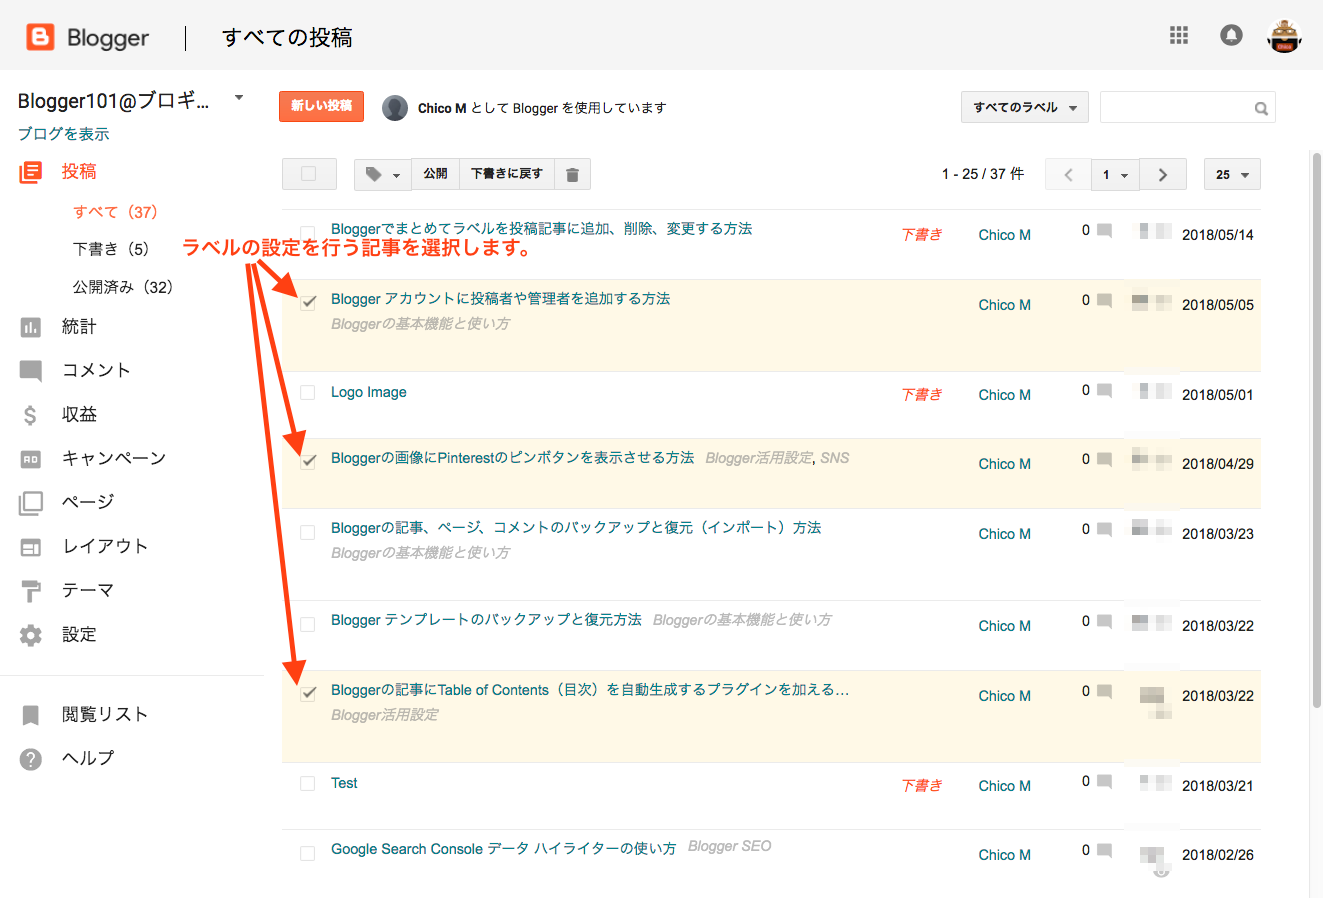Go to the previous page of posts
1323x898 pixels.
pos(1068,174)
